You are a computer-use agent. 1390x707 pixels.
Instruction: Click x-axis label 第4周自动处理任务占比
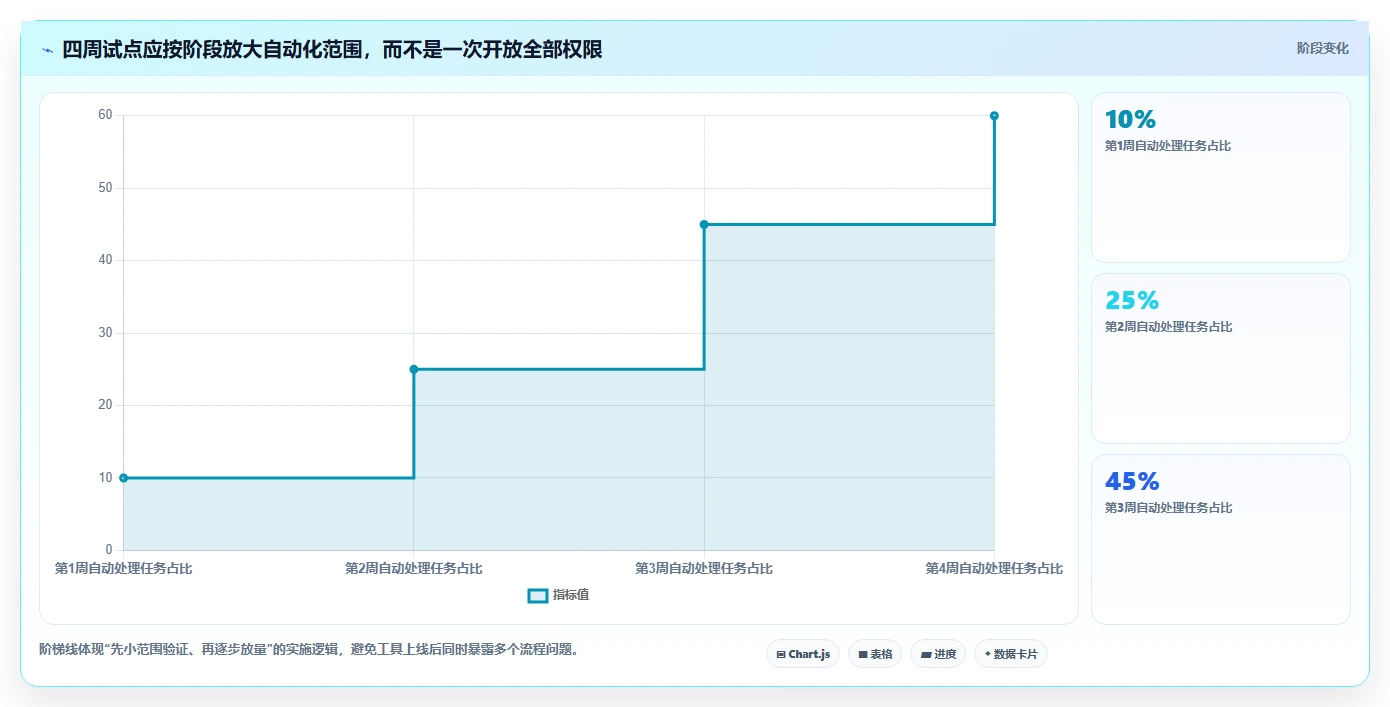pos(994,569)
